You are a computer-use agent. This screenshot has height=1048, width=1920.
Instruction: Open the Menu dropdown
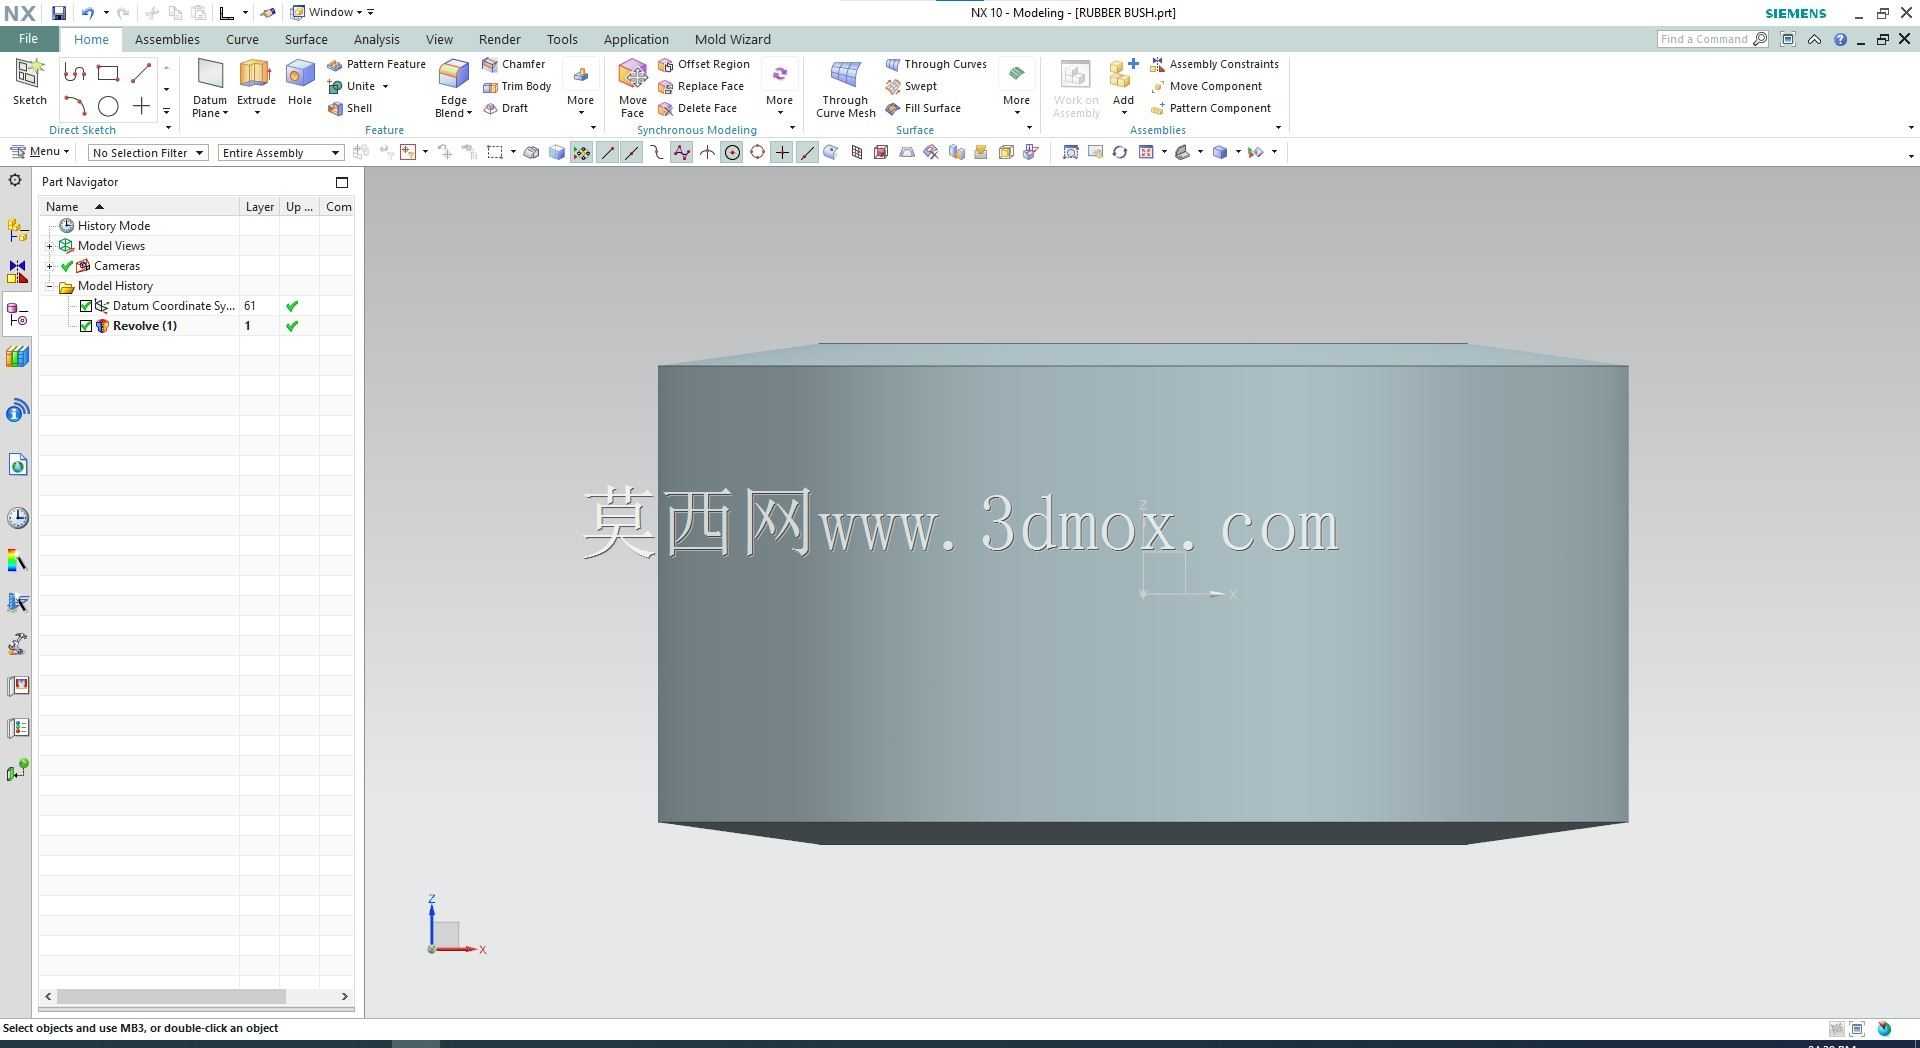[x=40, y=152]
